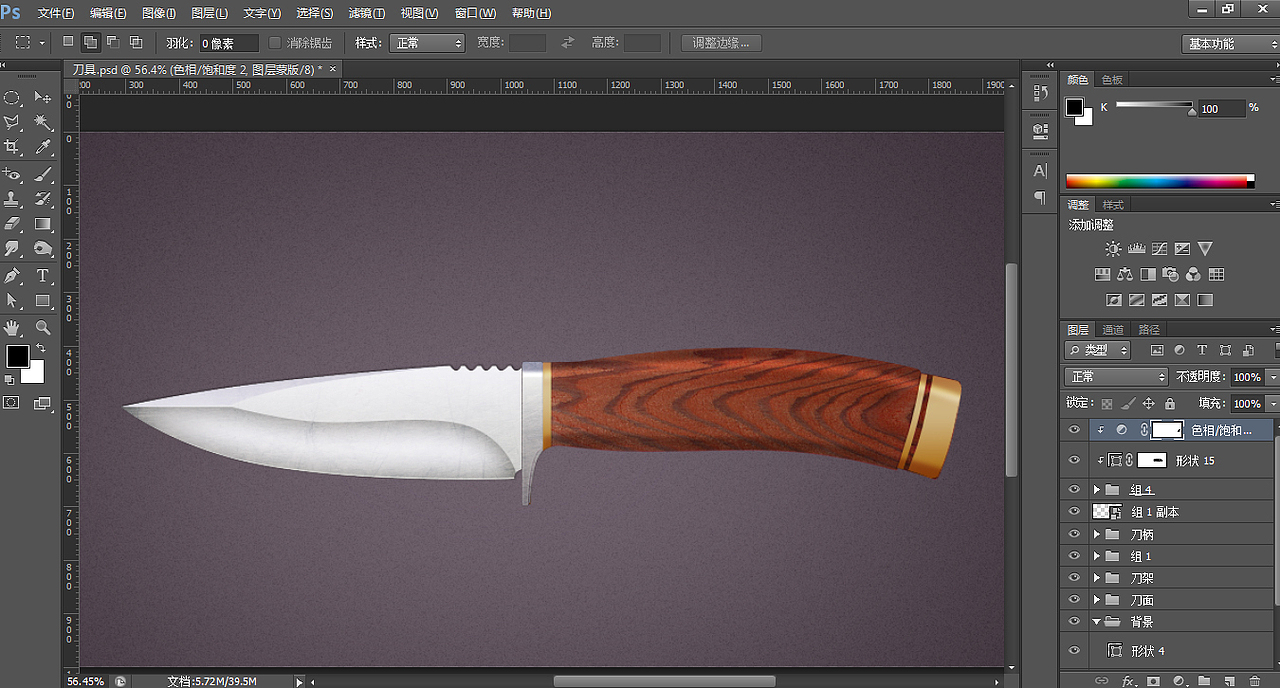Image resolution: width=1280 pixels, height=688 pixels.
Task: Select the Pen tool
Action: click(12, 276)
